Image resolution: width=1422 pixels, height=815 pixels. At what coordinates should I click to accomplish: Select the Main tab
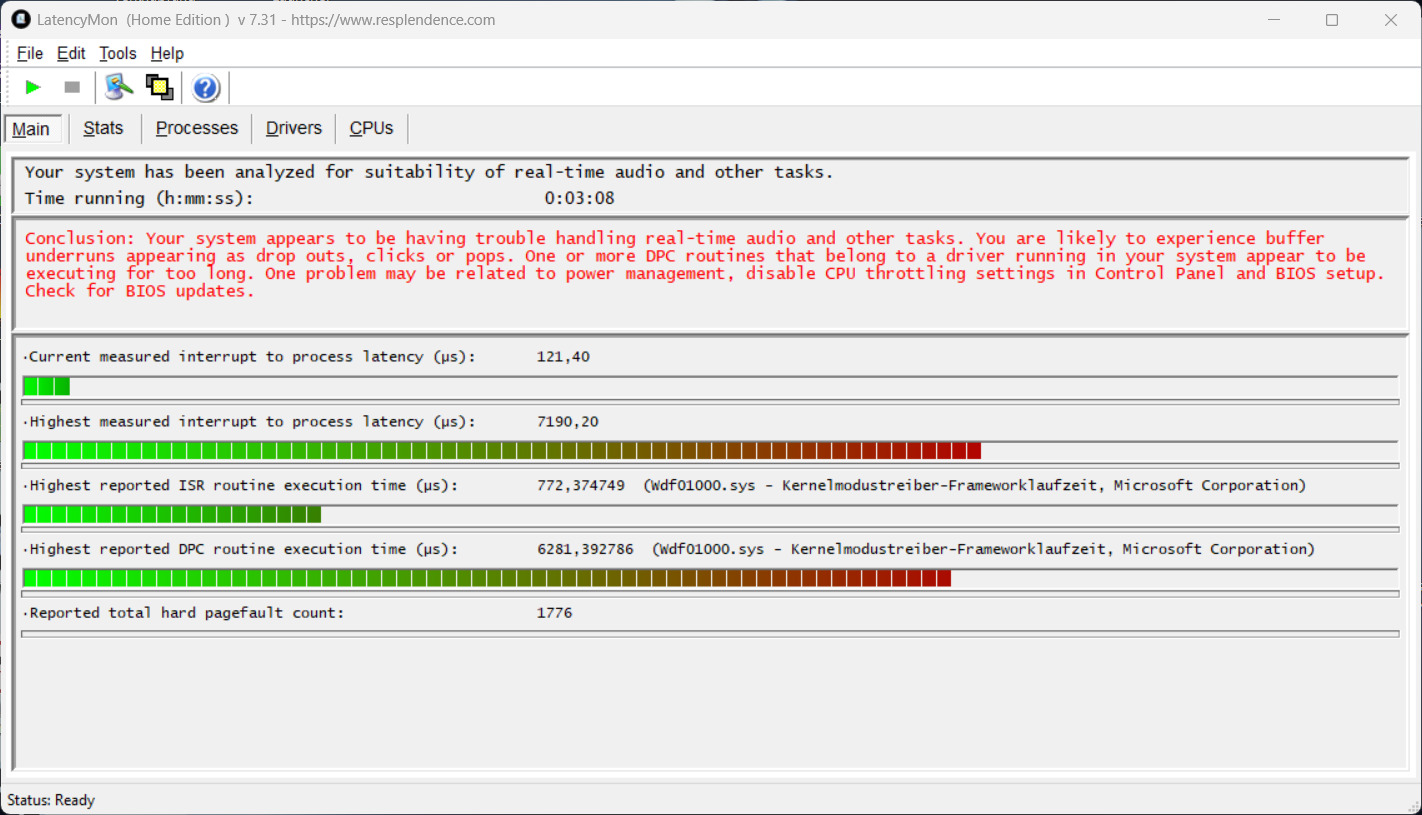(31, 129)
